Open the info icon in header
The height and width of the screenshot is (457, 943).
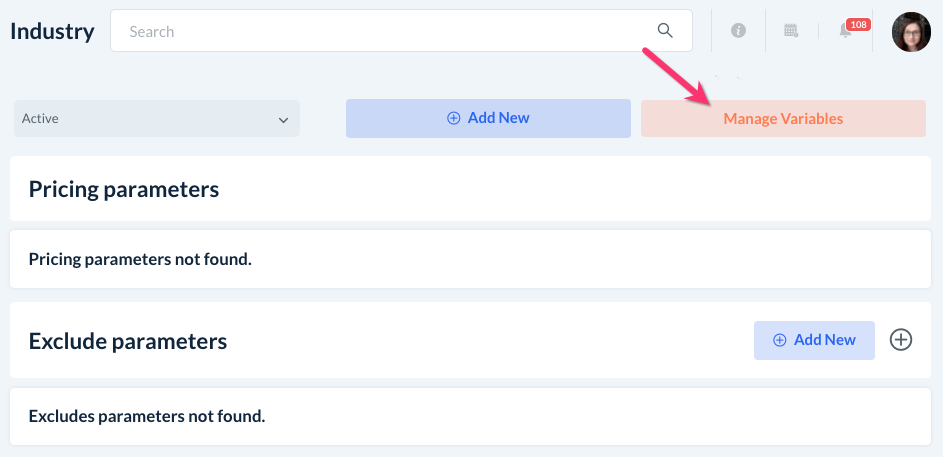(739, 31)
